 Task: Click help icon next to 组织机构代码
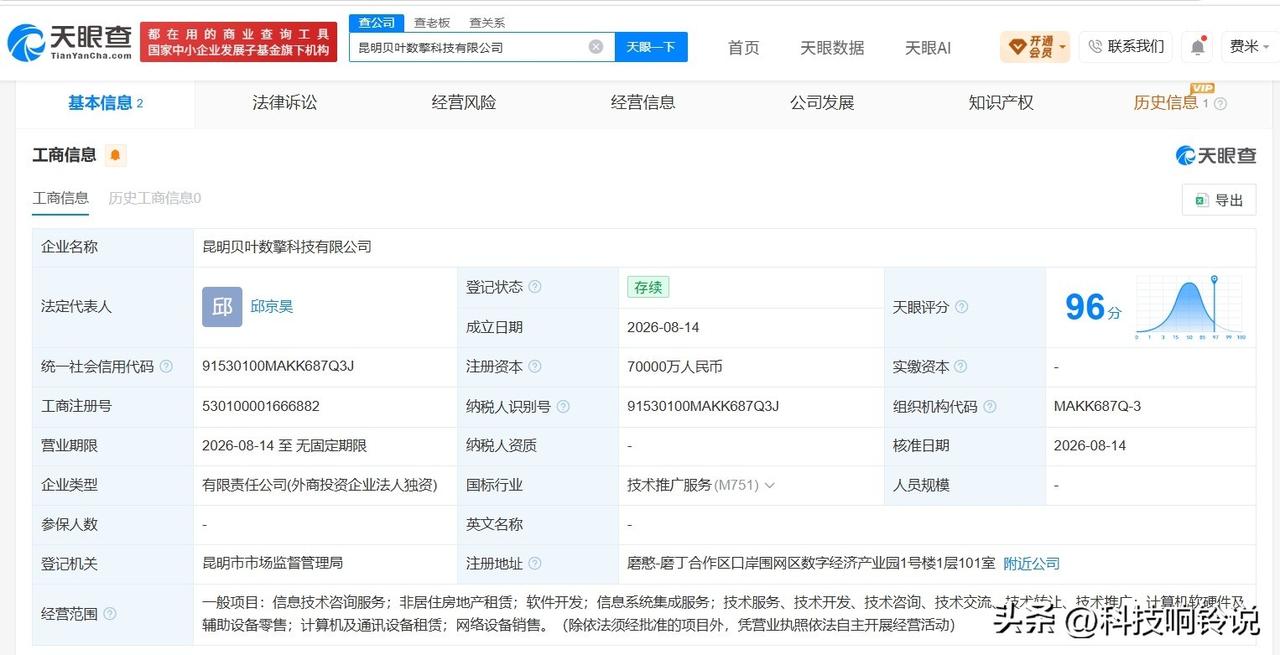[x=989, y=407]
